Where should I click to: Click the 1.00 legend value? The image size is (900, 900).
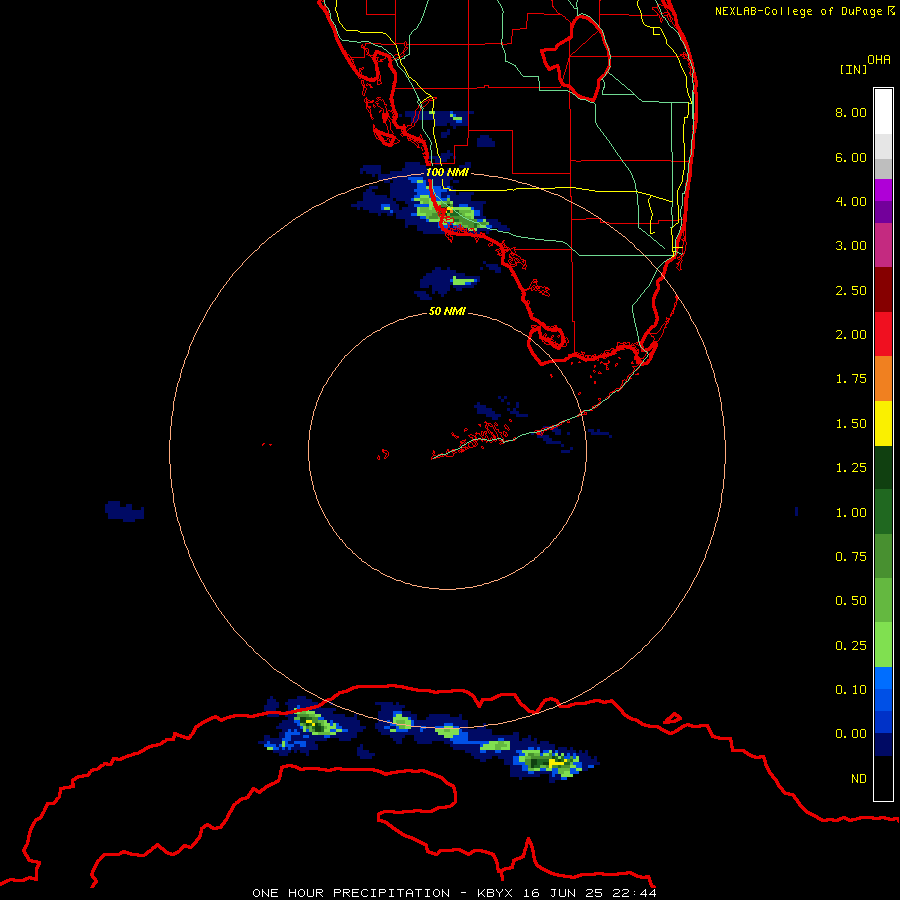851,513
